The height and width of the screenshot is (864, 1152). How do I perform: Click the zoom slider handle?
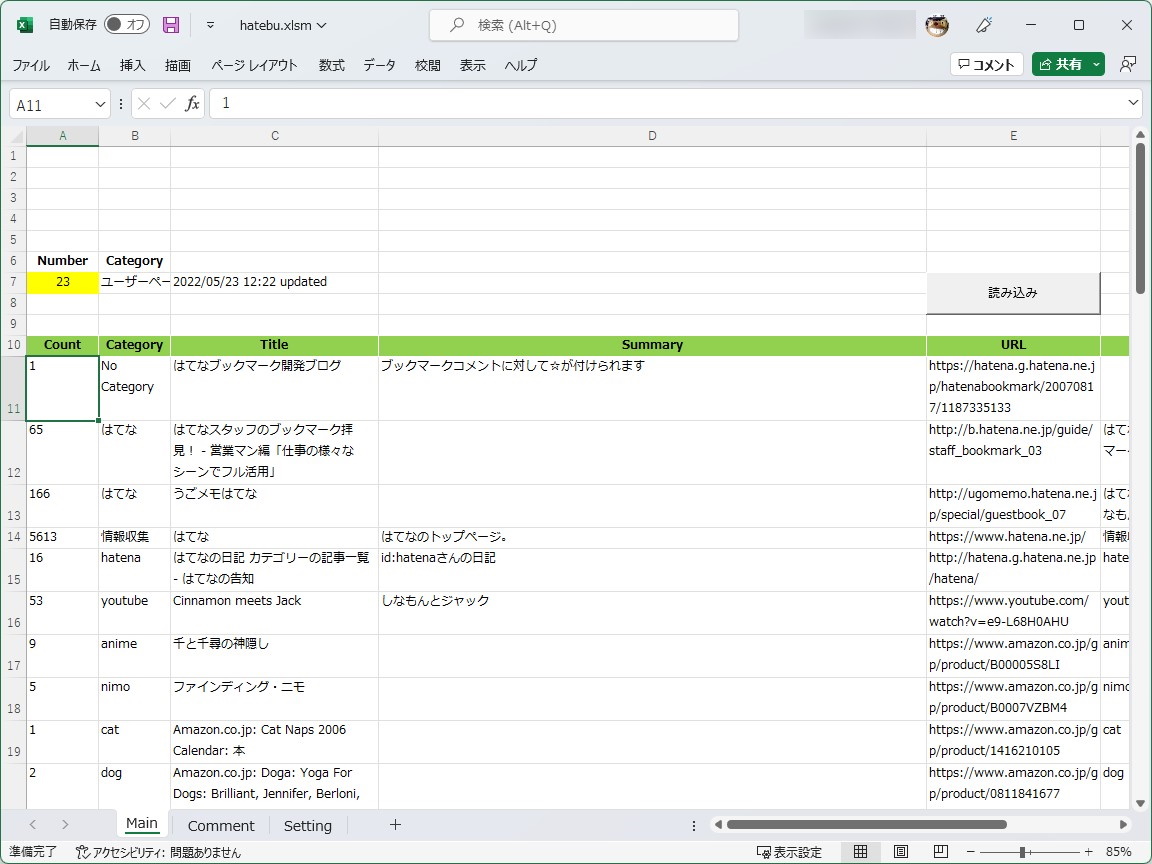tap(1022, 852)
